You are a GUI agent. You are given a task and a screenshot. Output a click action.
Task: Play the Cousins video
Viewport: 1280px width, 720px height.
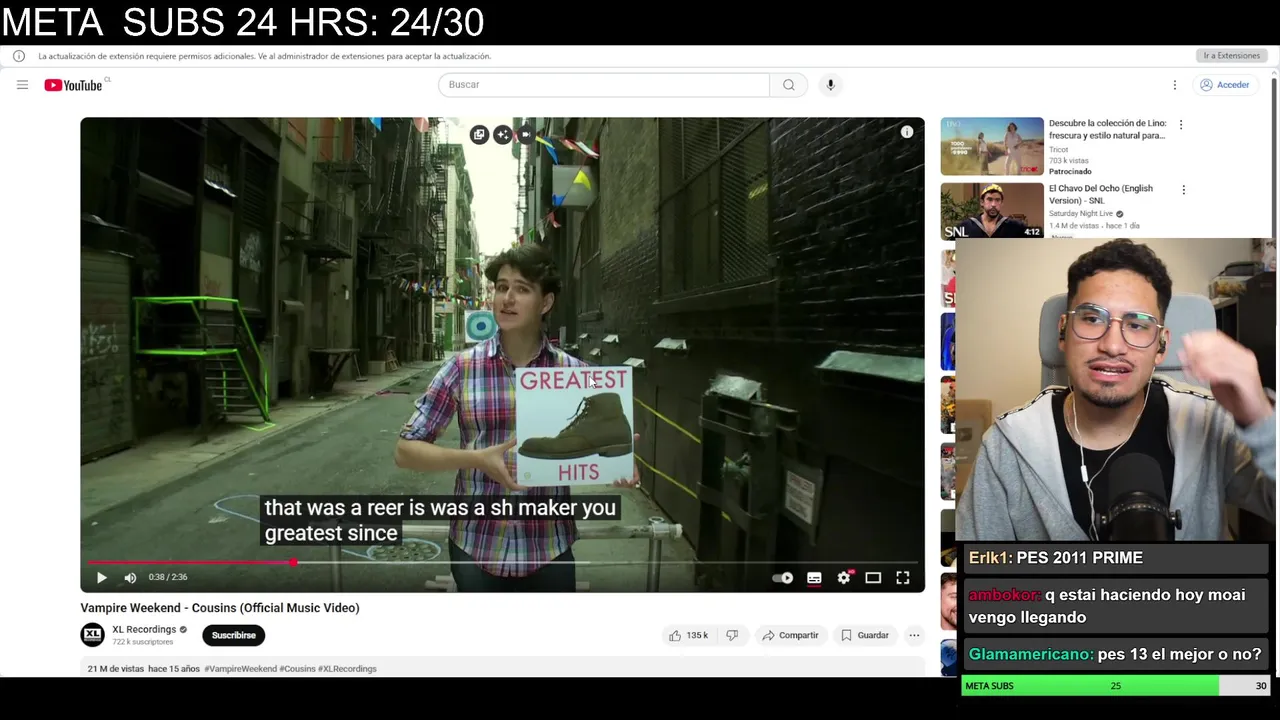[x=101, y=577]
